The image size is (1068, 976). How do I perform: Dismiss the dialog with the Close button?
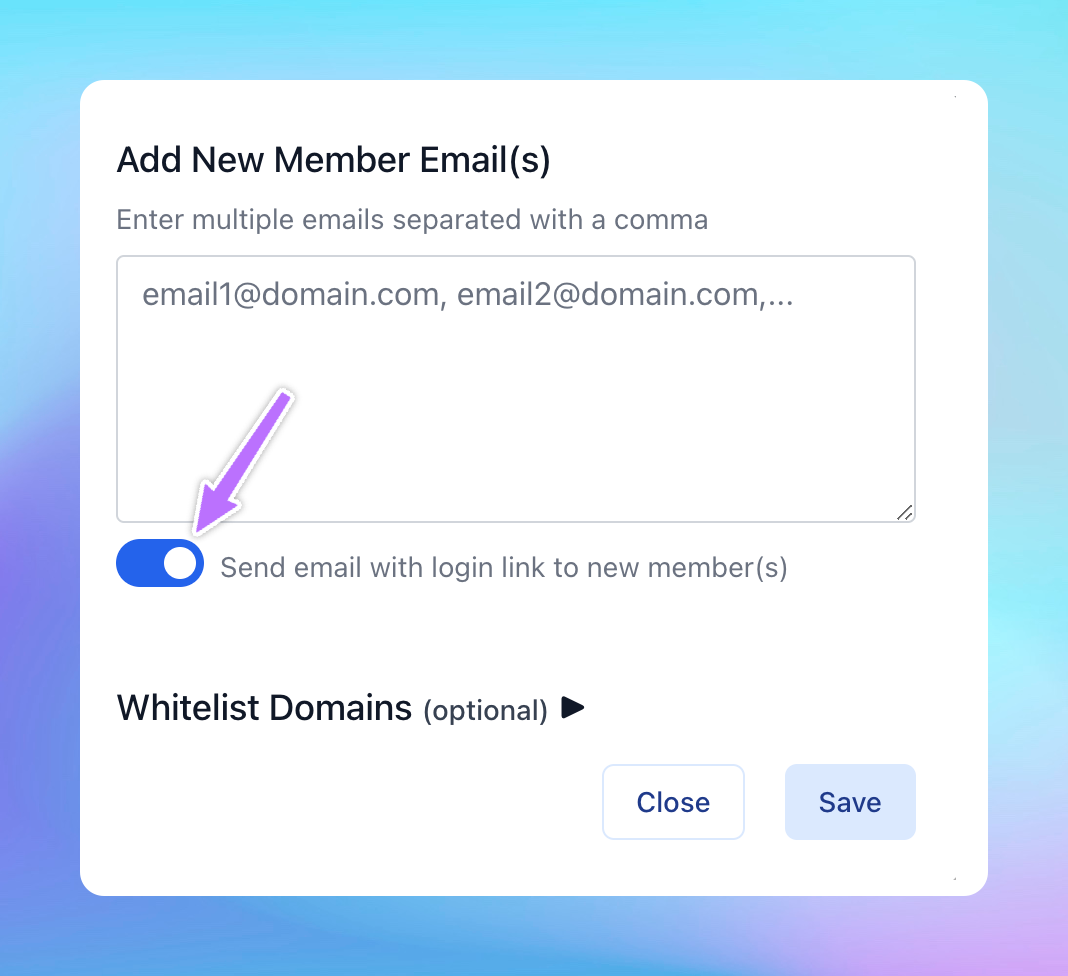pyautogui.click(x=673, y=802)
